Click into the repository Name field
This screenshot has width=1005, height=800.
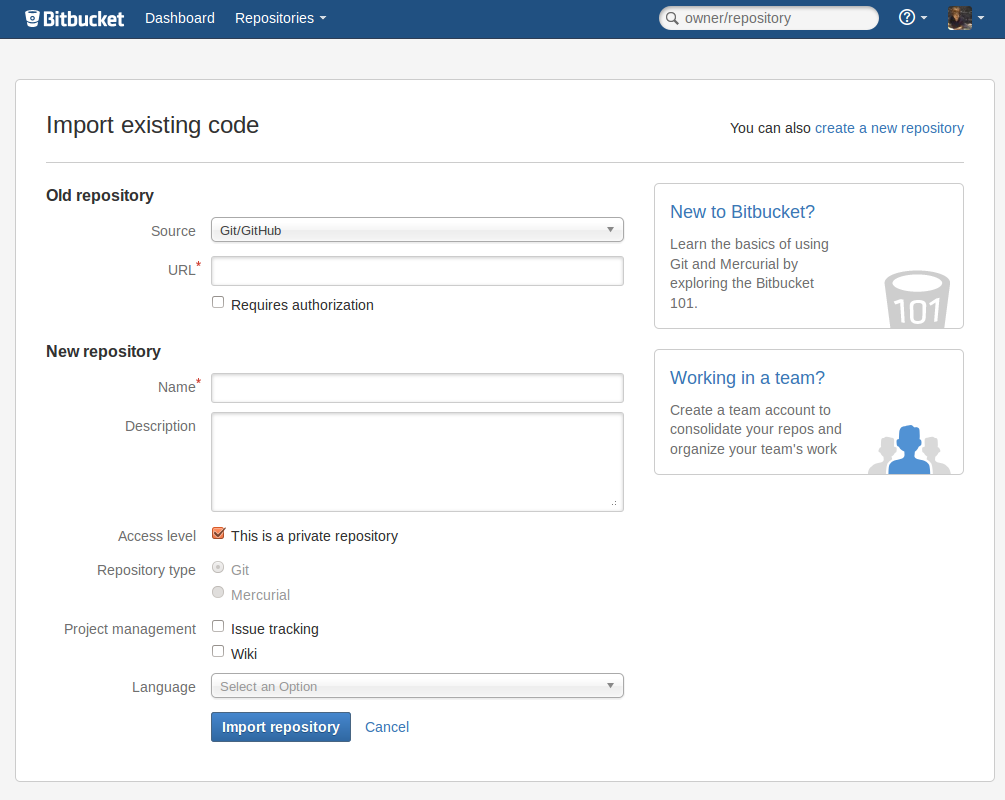[417, 388]
